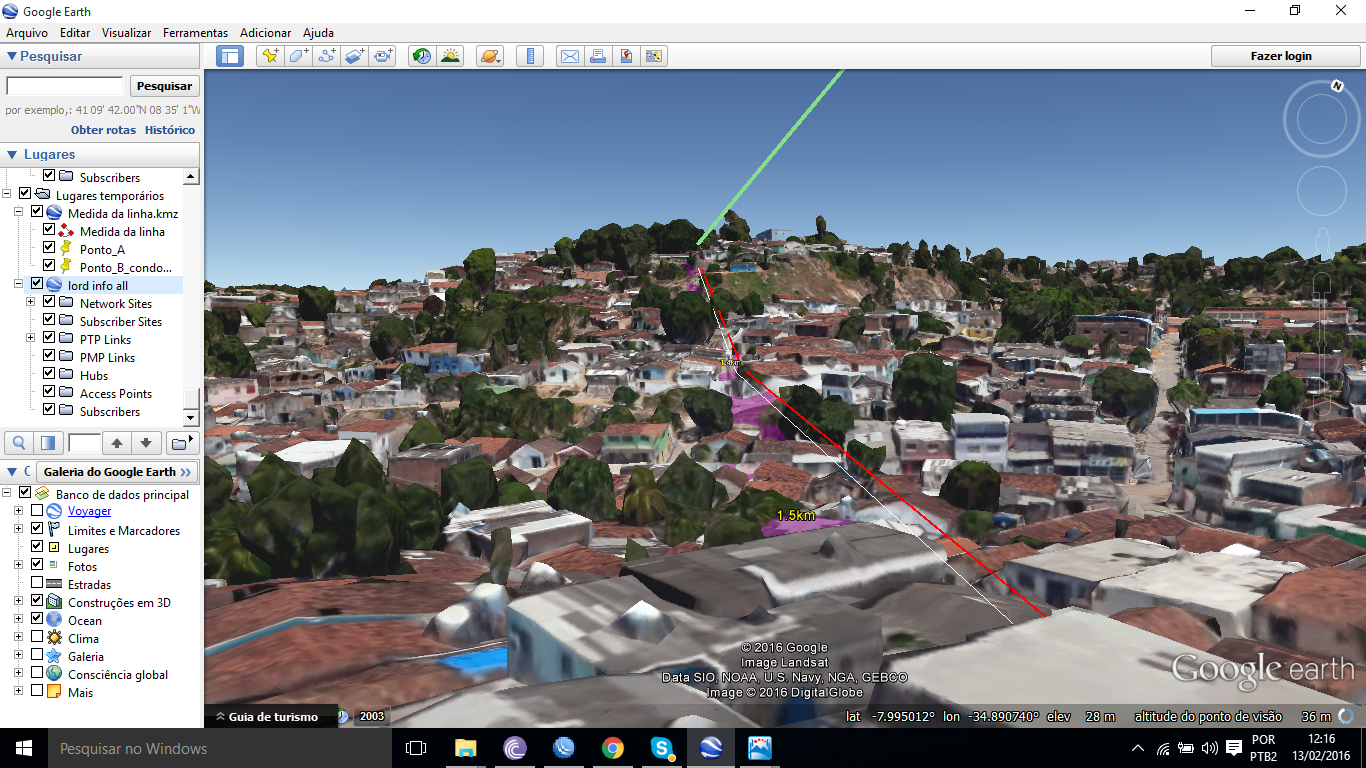This screenshot has height=768, width=1366.
Task: Move the selected place up with the arrow
Action: (117, 443)
